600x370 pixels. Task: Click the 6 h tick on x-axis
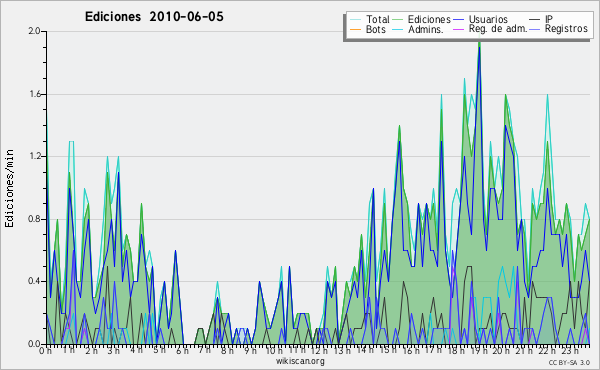(x=182, y=350)
